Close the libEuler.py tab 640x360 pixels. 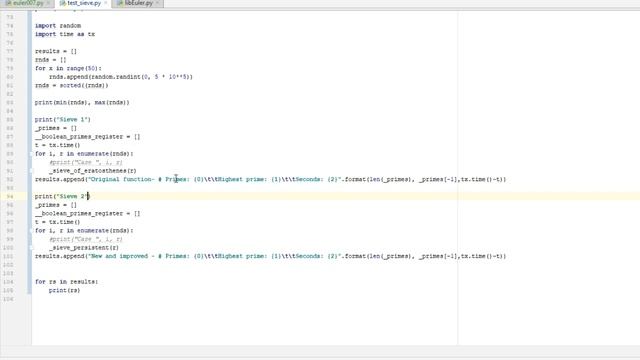pyautogui.click(x=158, y=3)
